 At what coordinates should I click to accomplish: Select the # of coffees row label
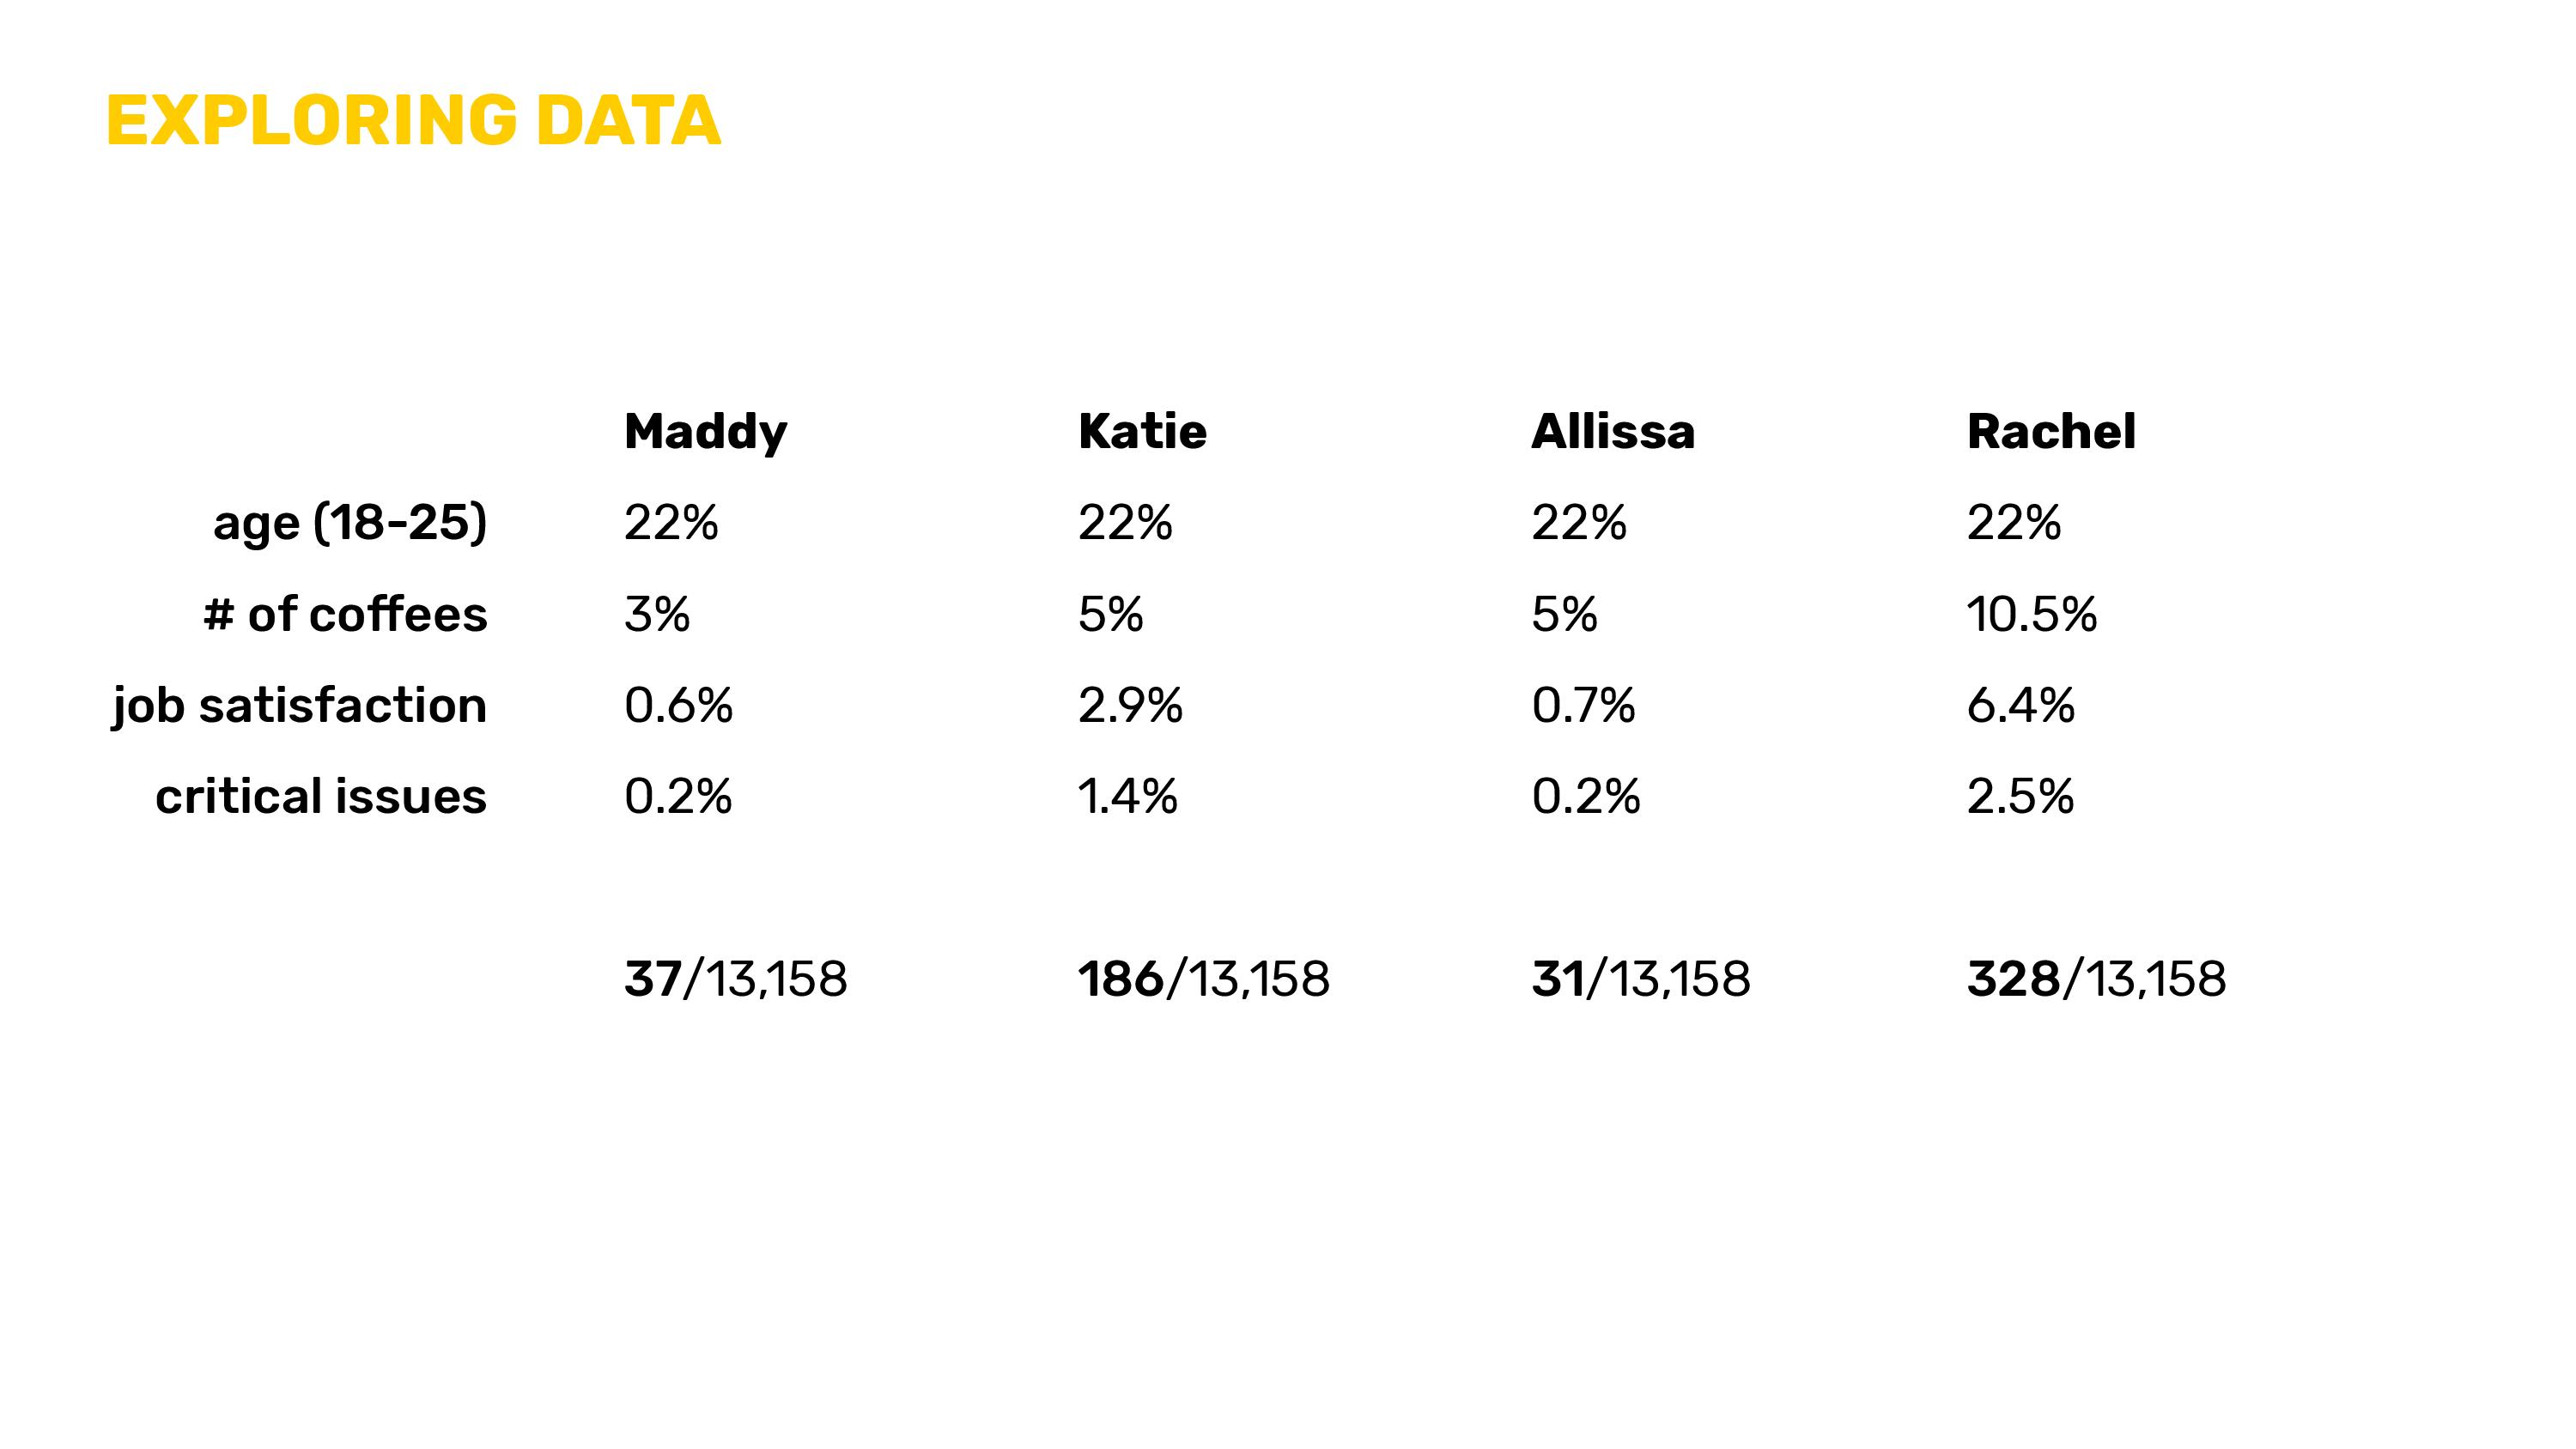345,613
